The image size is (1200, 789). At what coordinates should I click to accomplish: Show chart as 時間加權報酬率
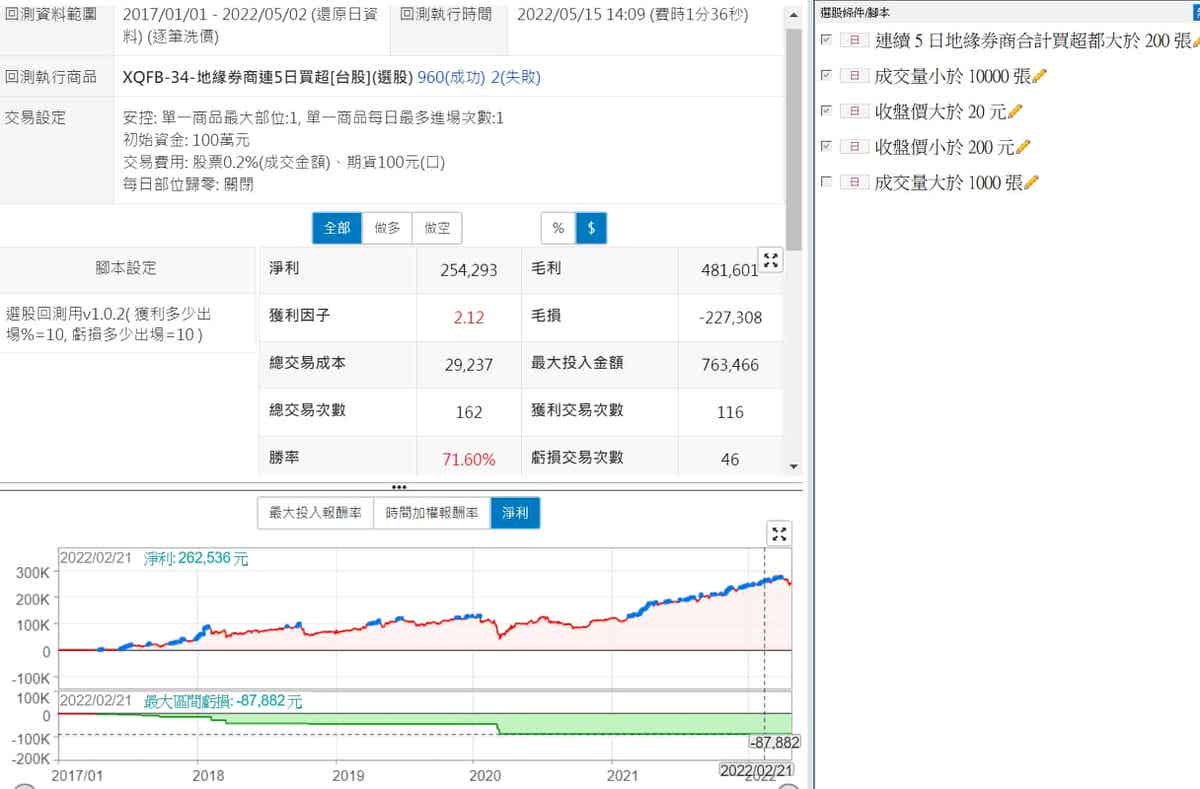[432, 514]
